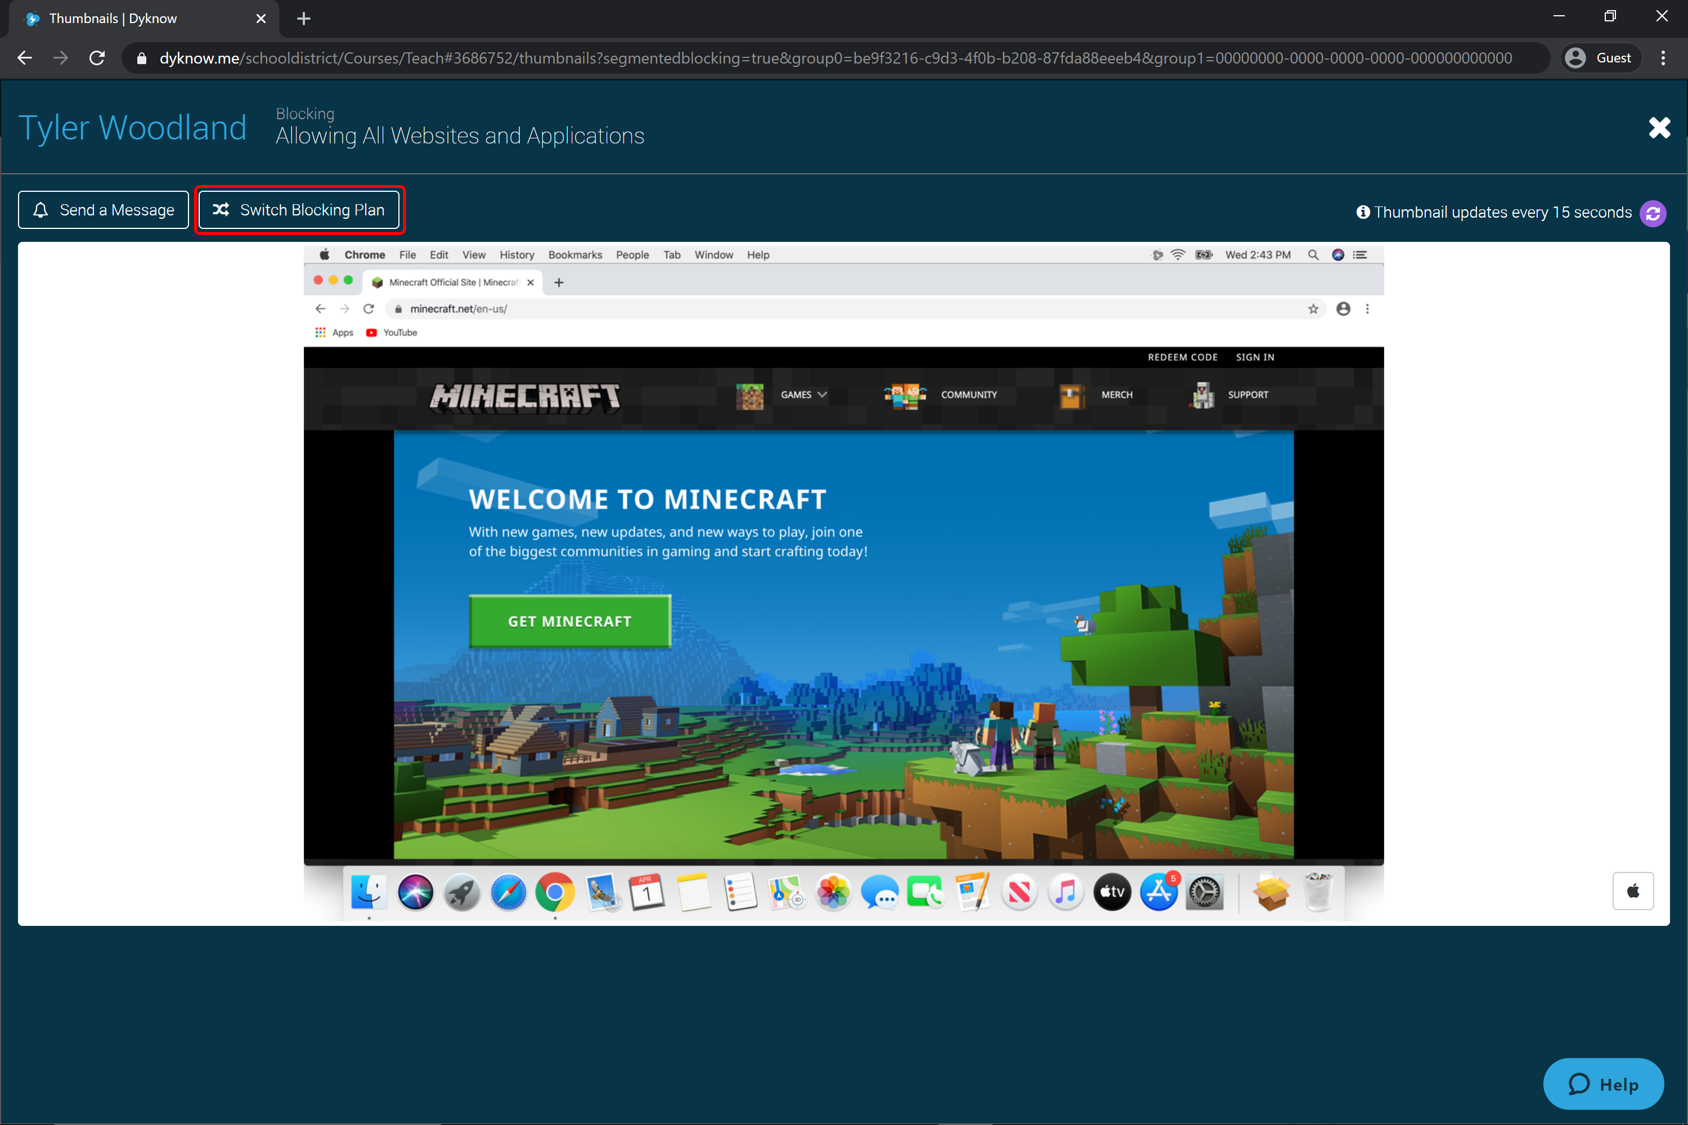Image resolution: width=1688 pixels, height=1125 pixels.
Task: View the site lock icon in the dyknow address bar
Action: pyautogui.click(x=141, y=58)
